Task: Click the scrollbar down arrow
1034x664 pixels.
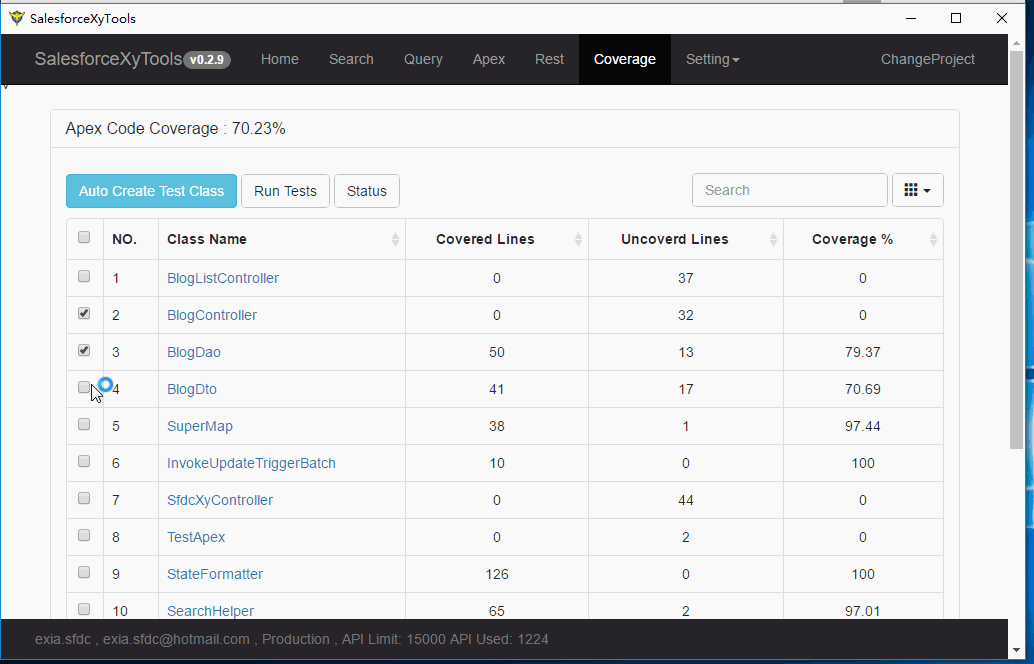Action: (1016, 651)
